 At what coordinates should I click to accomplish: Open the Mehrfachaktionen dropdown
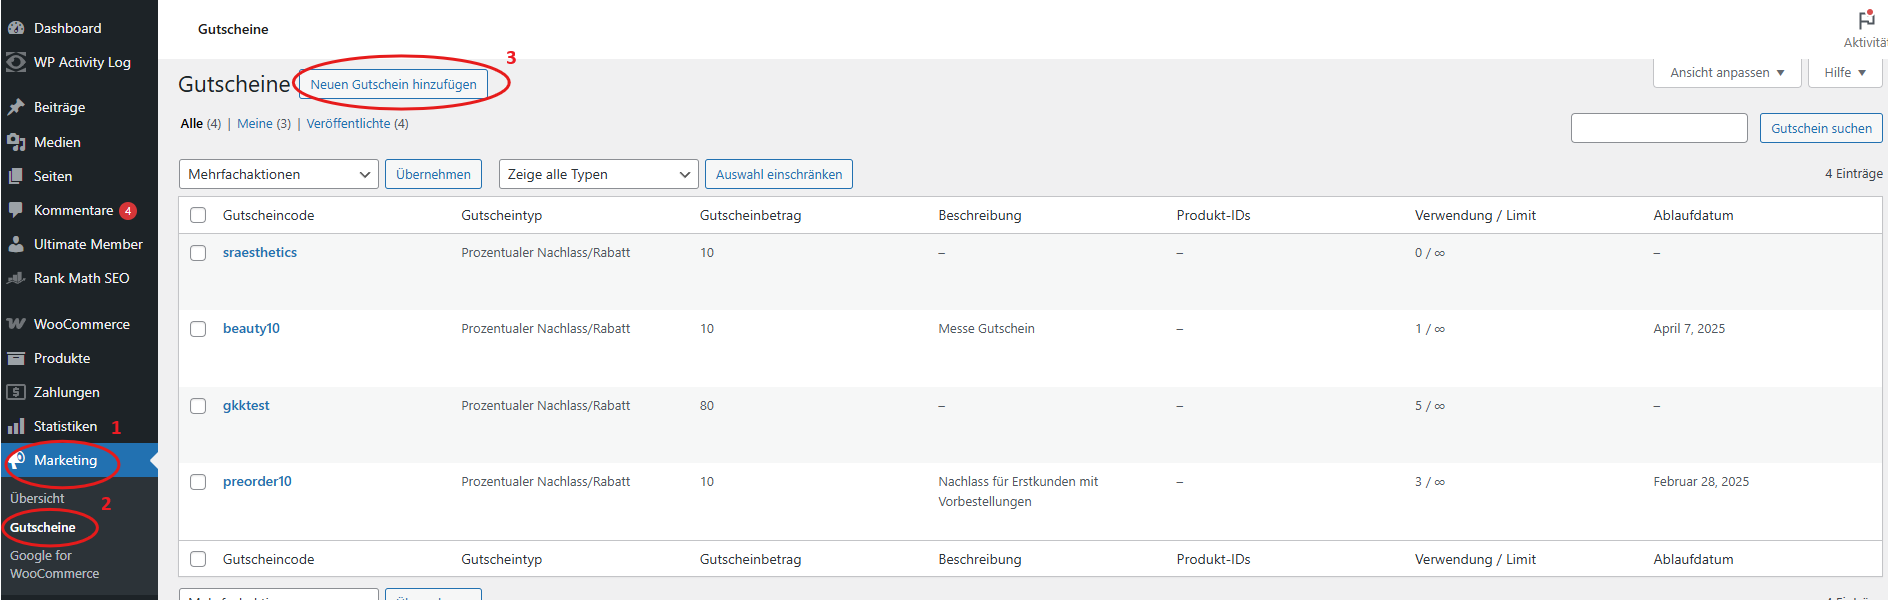coord(278,174)
